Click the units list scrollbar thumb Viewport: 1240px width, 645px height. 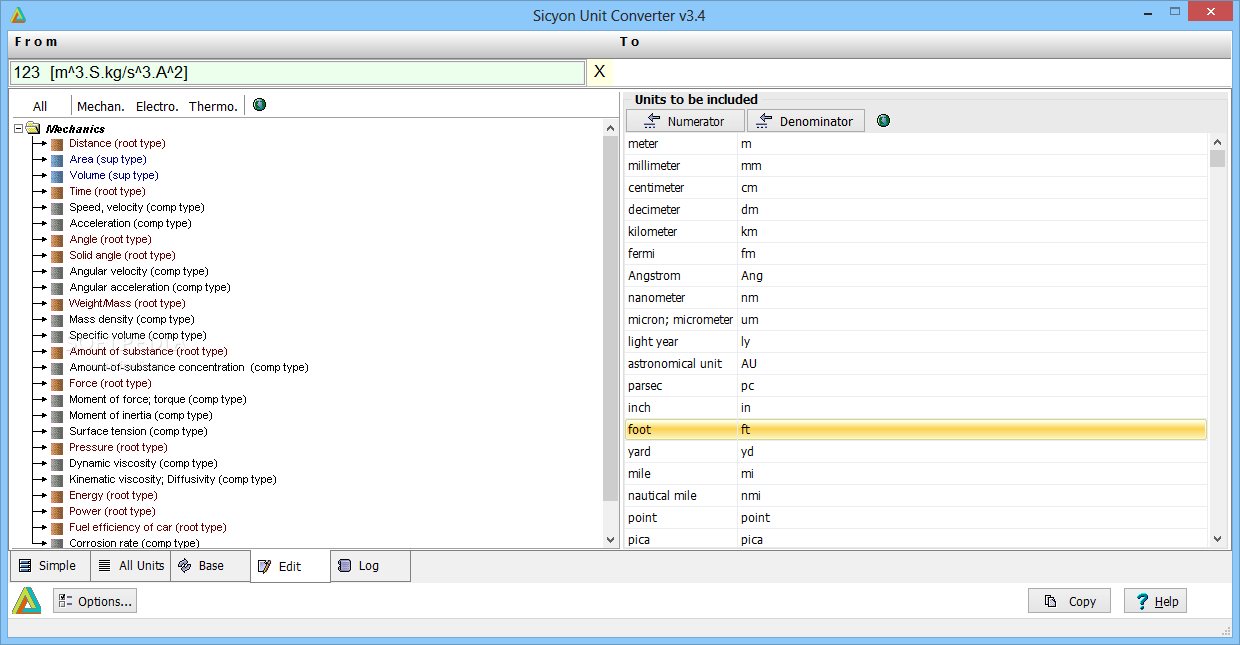click(1217, 158)
